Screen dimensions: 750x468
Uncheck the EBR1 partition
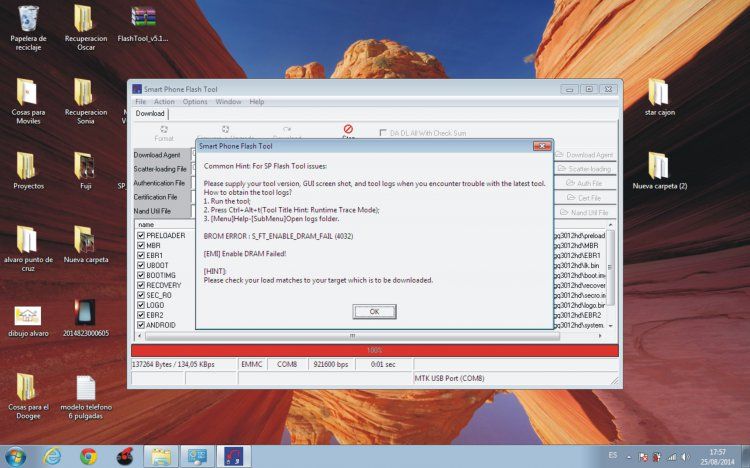141,256
